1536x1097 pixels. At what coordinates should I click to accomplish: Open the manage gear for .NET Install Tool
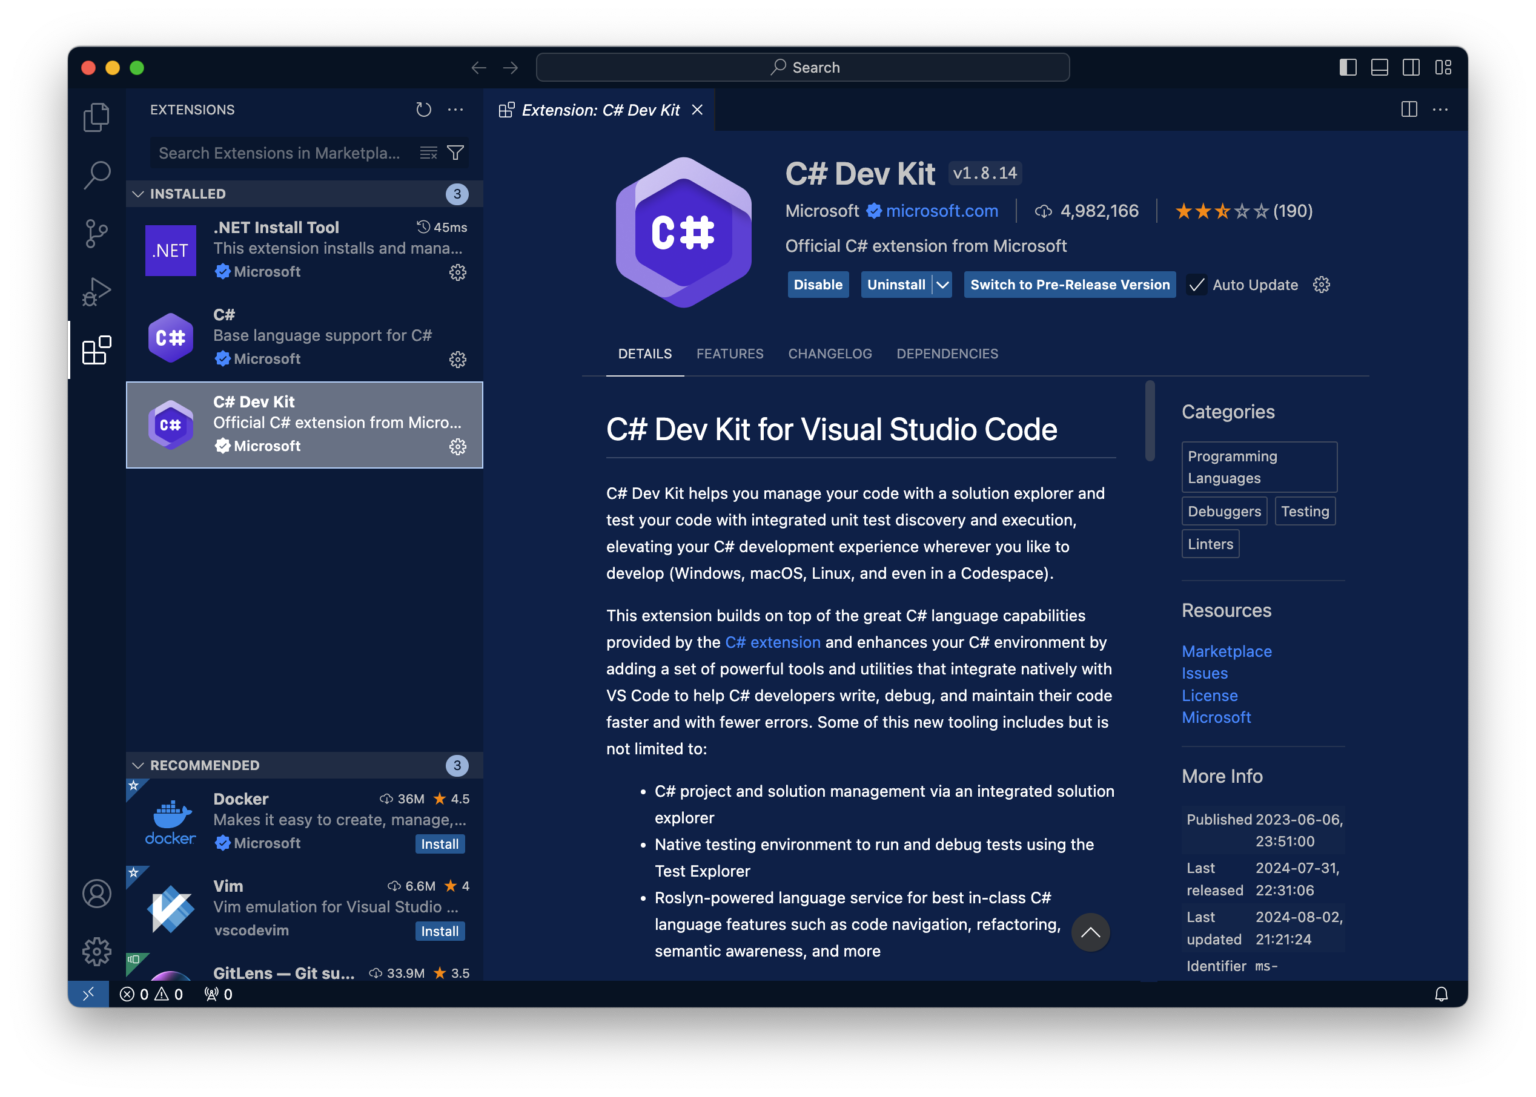pyautogui.click(x=458, y=272)
